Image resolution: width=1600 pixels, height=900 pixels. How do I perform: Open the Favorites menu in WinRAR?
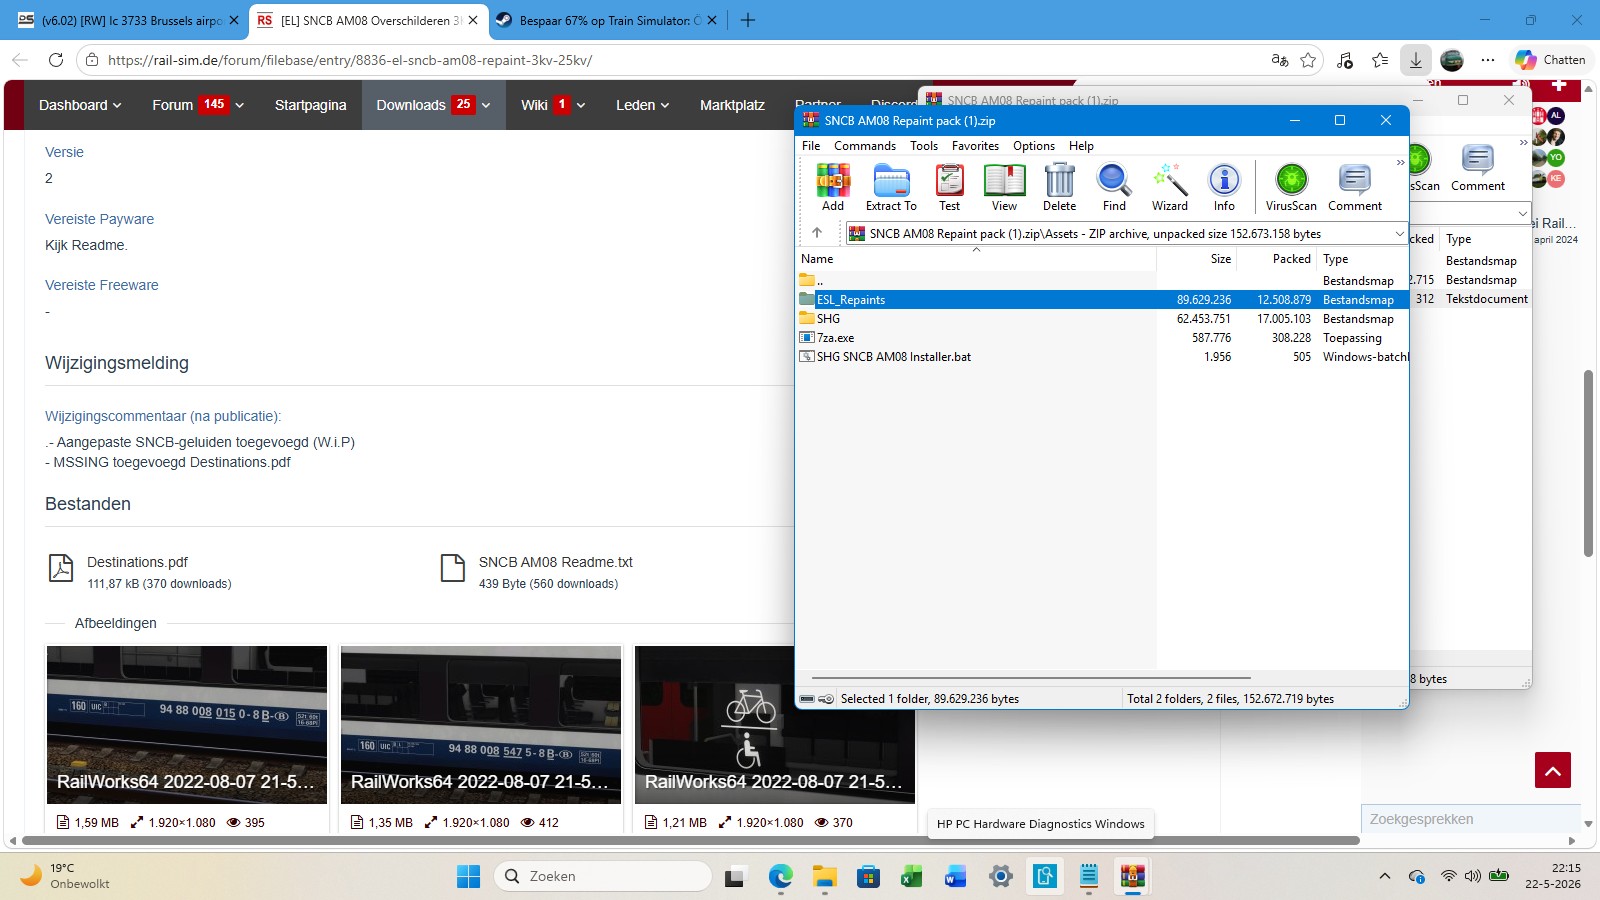pos(975,146)
